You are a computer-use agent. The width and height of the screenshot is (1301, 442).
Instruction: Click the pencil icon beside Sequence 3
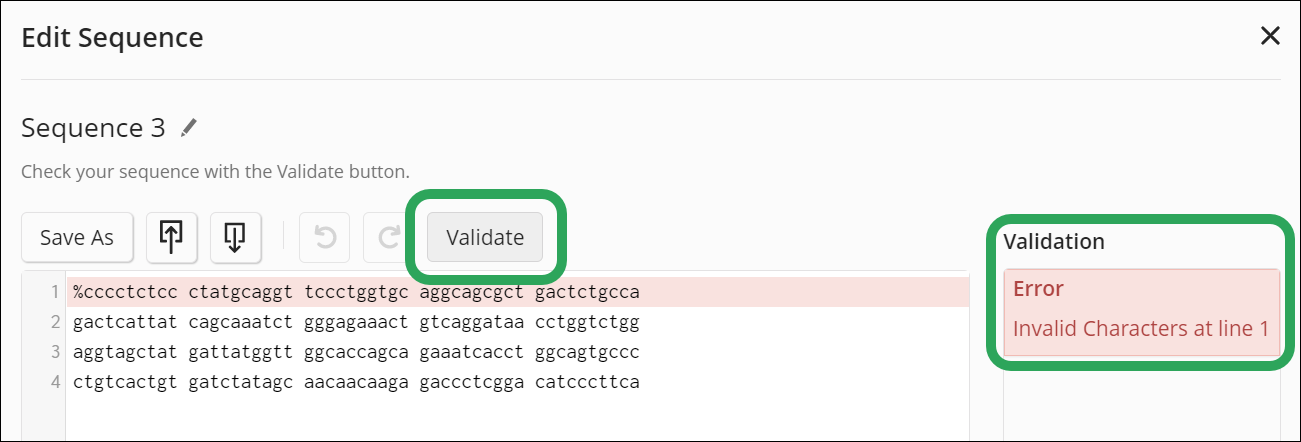click(189, 128)
